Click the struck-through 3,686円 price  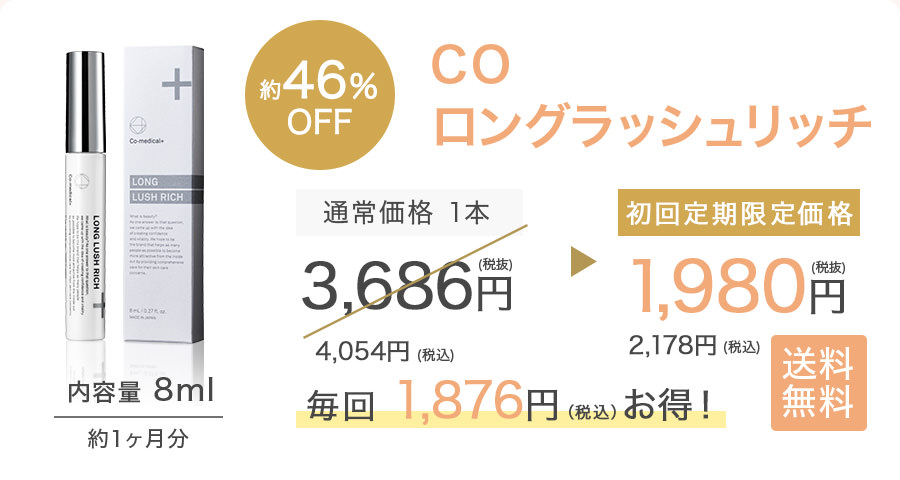(x=407, y=284)
